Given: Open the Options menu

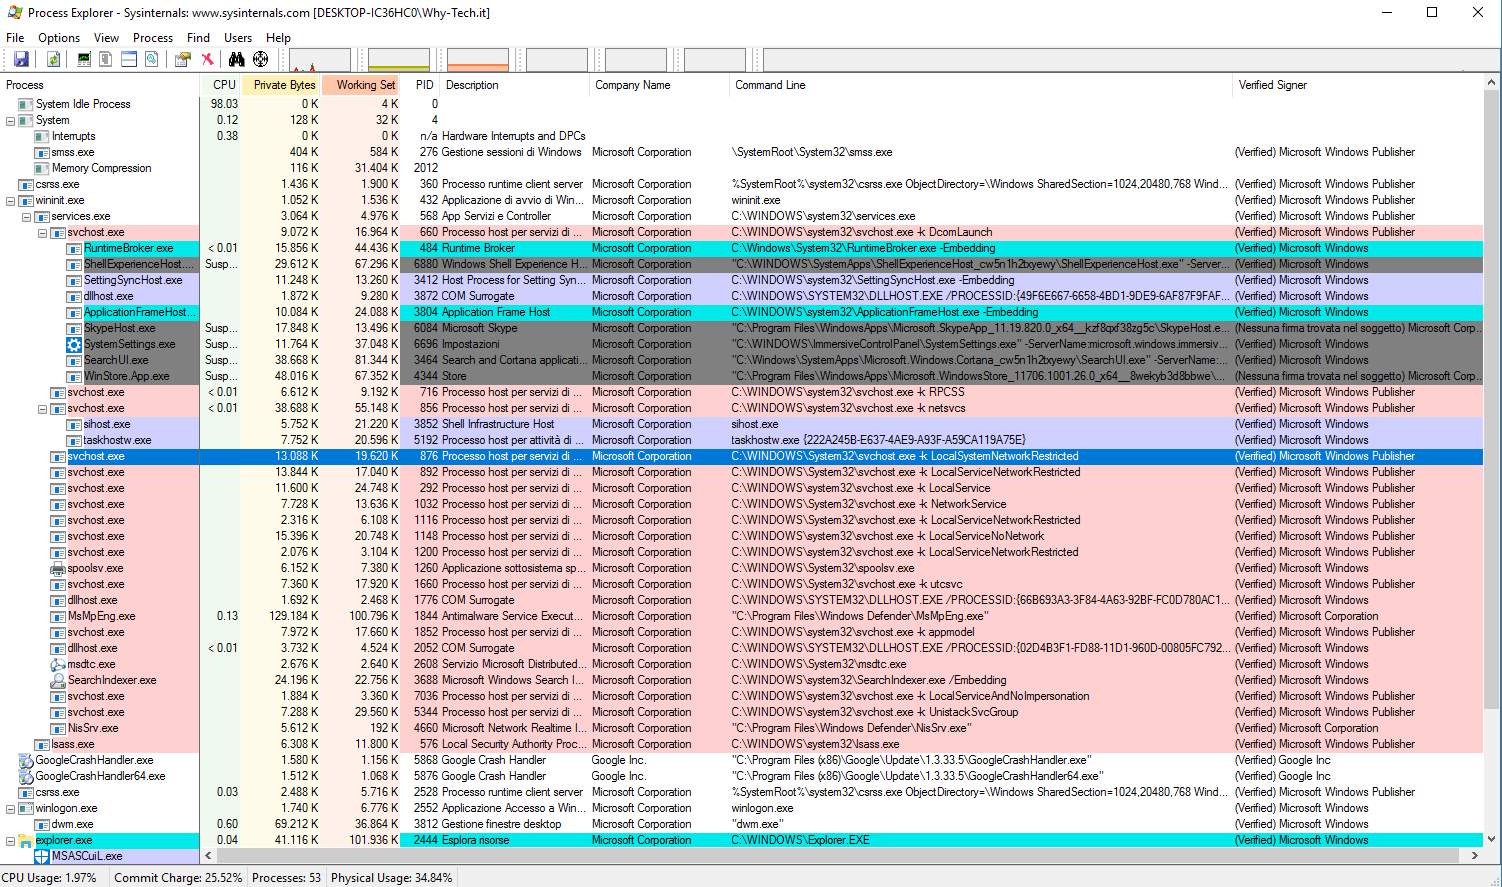Looking at the screenshot, I should pyautogui.click(x=59, y=38).
